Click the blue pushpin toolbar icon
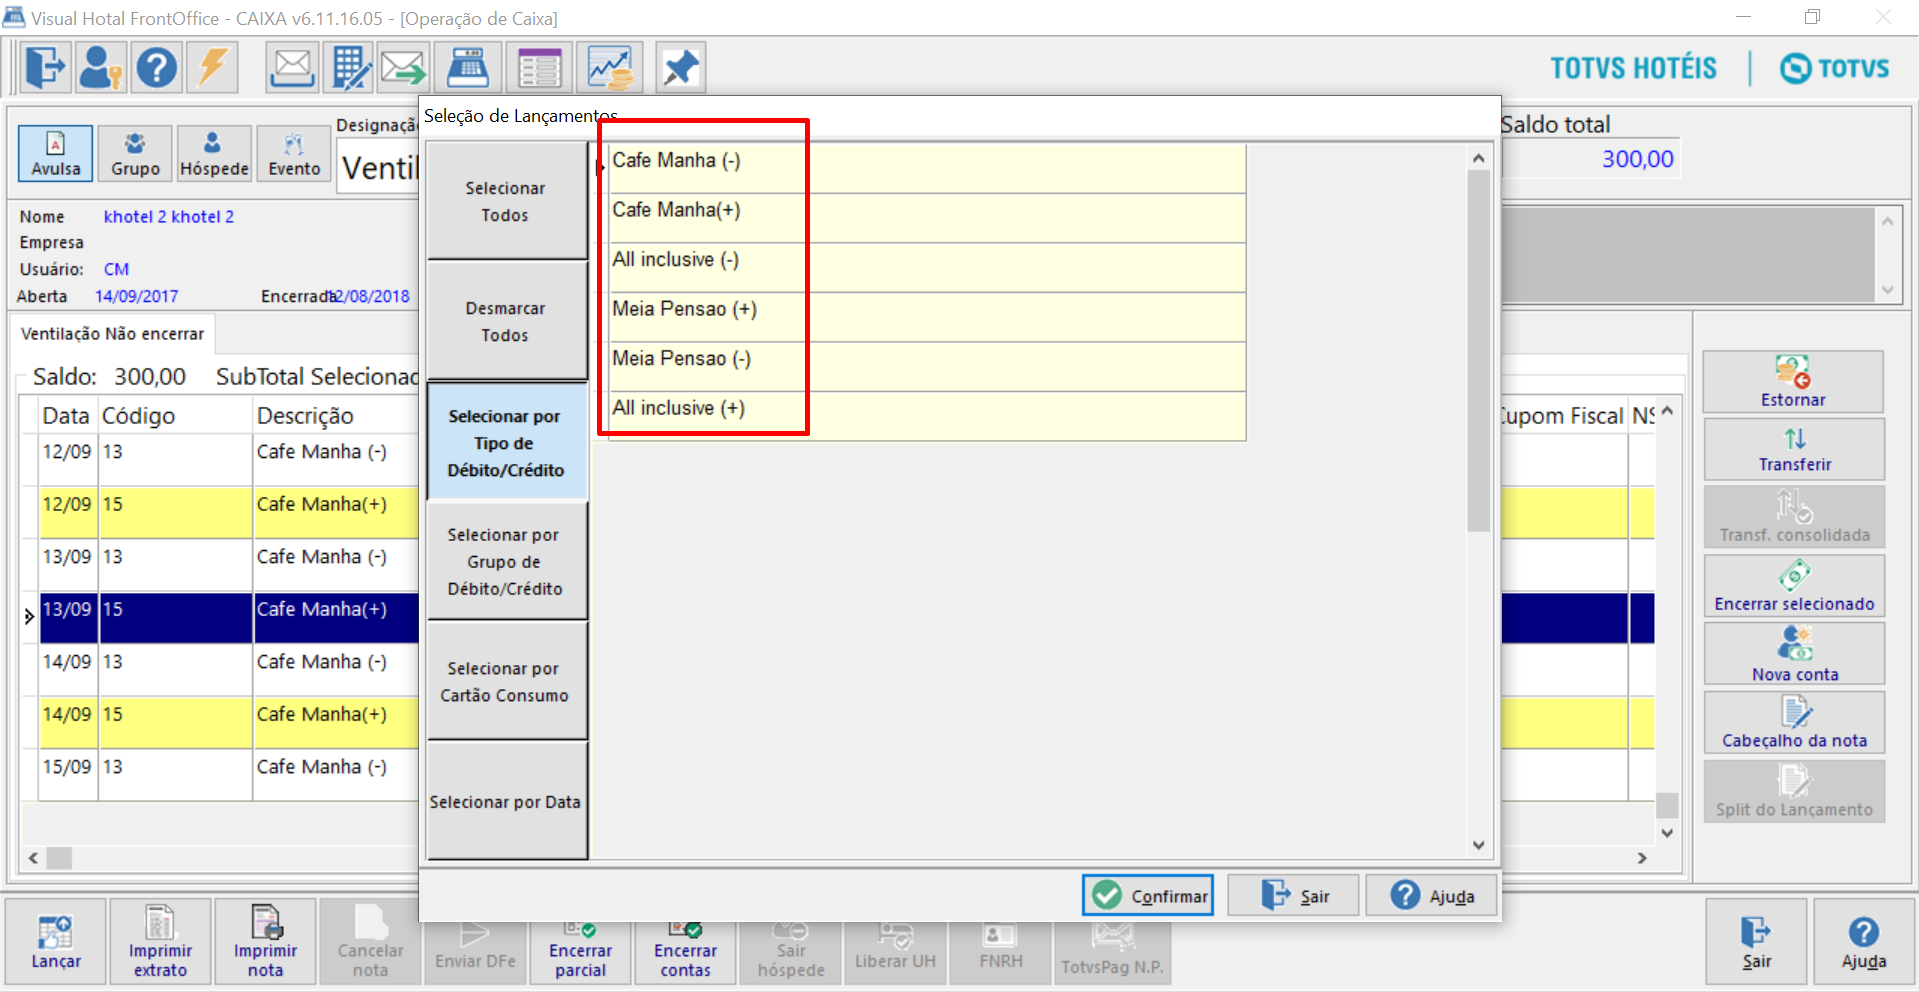This screenshot has width=1919, height=992. coord(681,68)
